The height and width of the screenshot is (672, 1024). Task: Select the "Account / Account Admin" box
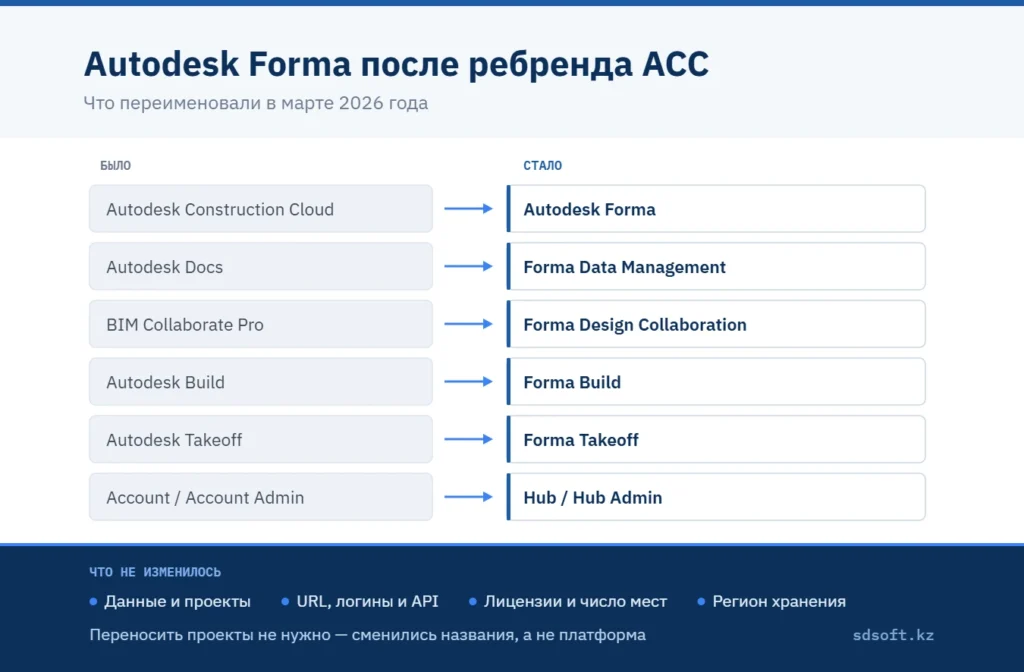pyautogui.click(x=261, y=497)
